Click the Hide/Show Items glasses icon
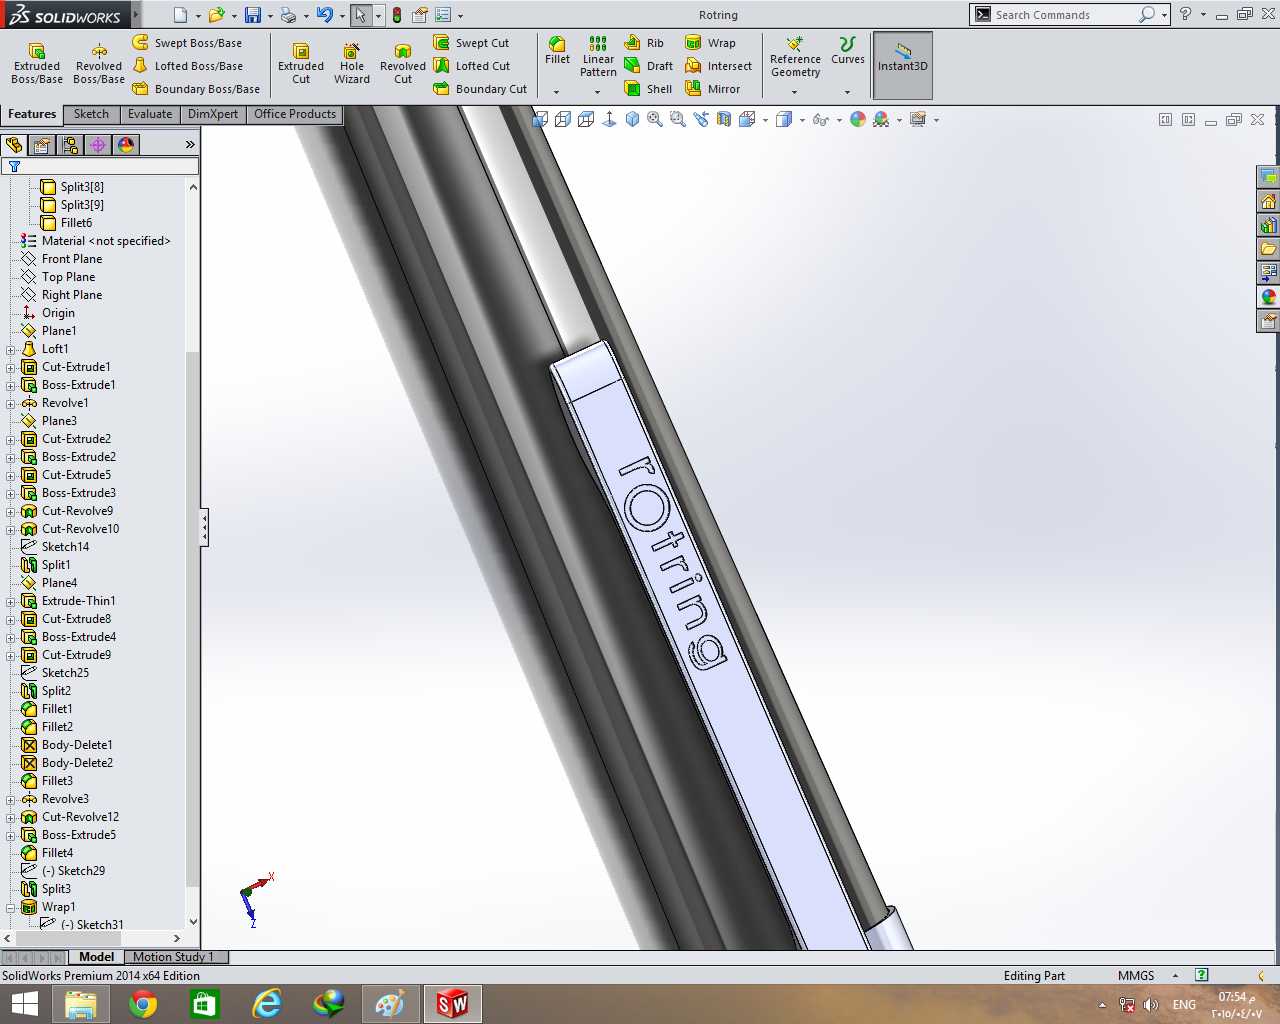The image size is (1280, 1024). [821, 119]
